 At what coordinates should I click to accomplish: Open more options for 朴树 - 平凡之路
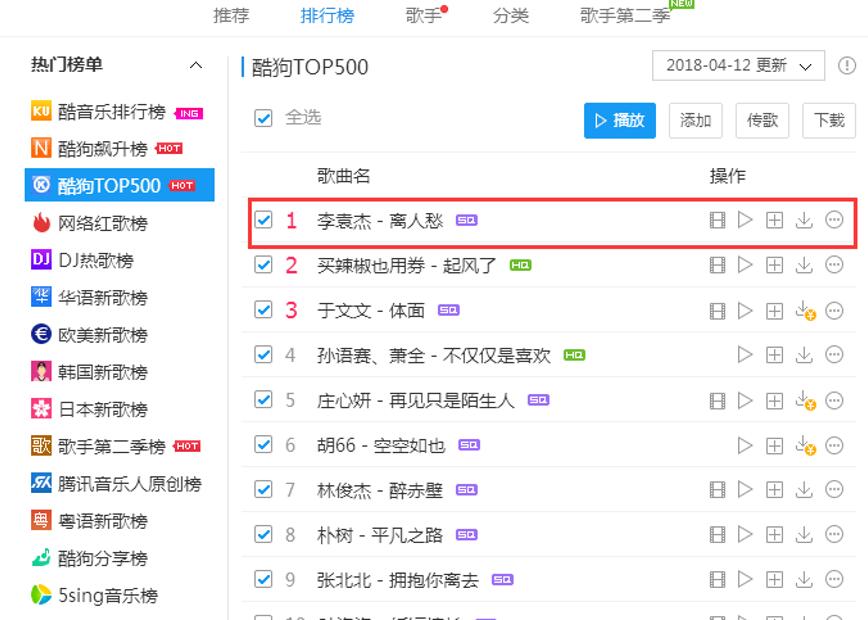click(834, 534)
